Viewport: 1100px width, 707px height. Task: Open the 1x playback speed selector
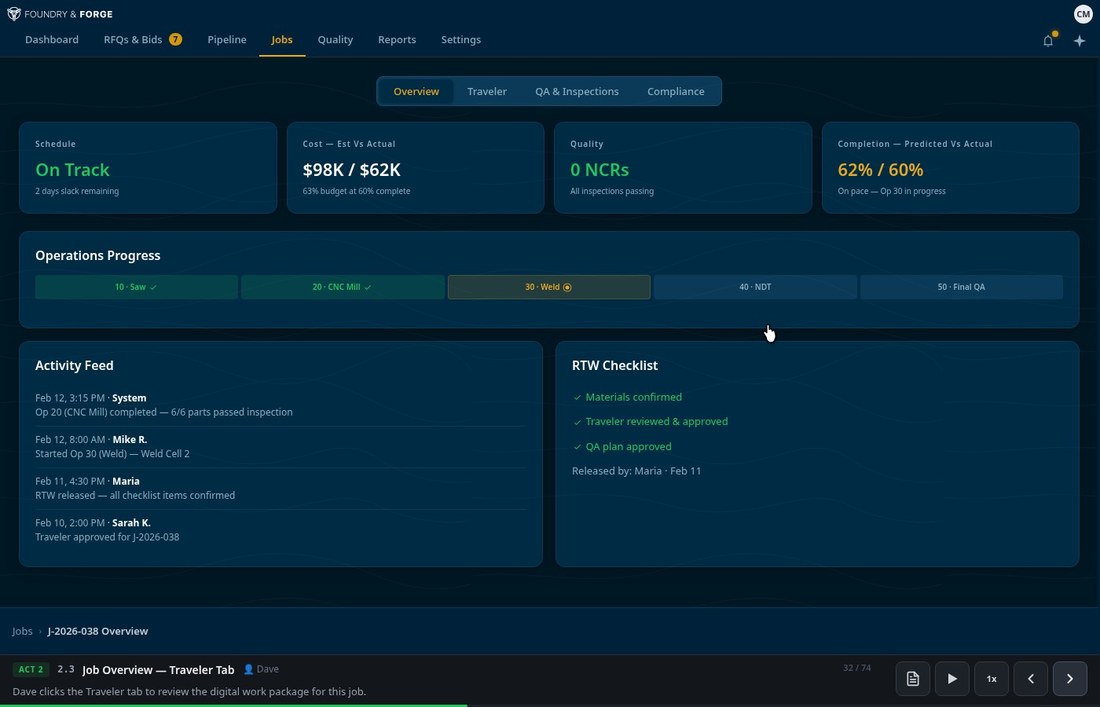pos(991,678)
